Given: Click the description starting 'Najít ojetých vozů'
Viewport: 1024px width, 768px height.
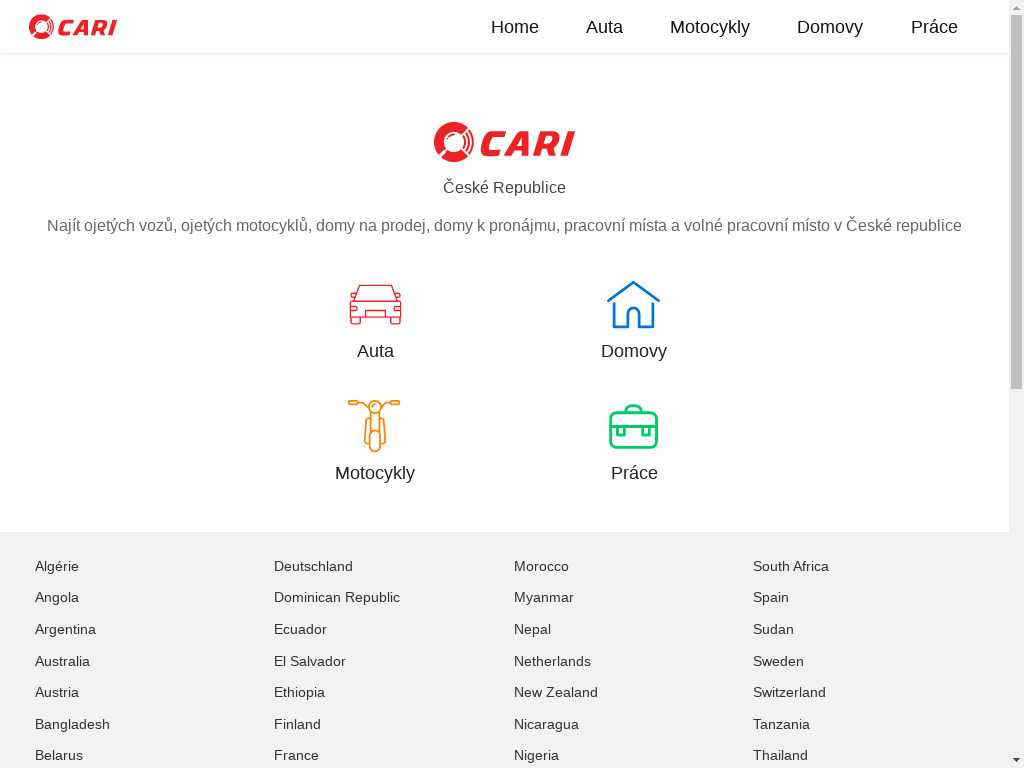Looking at the screenshot, I should pos(504,225).
